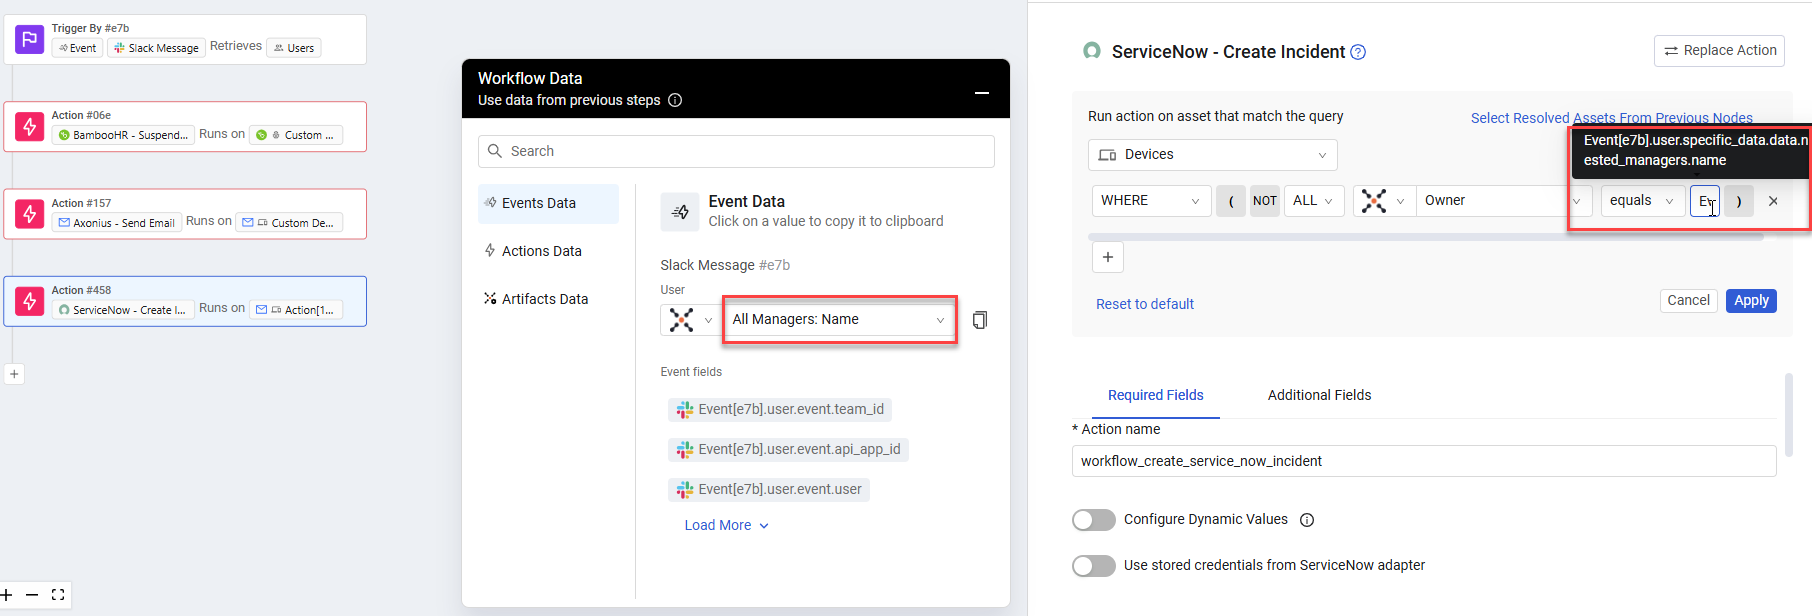Viewport: 1812px width, 616px height.
Task: Click the query value input field
Action: (x=1705, y=201)
